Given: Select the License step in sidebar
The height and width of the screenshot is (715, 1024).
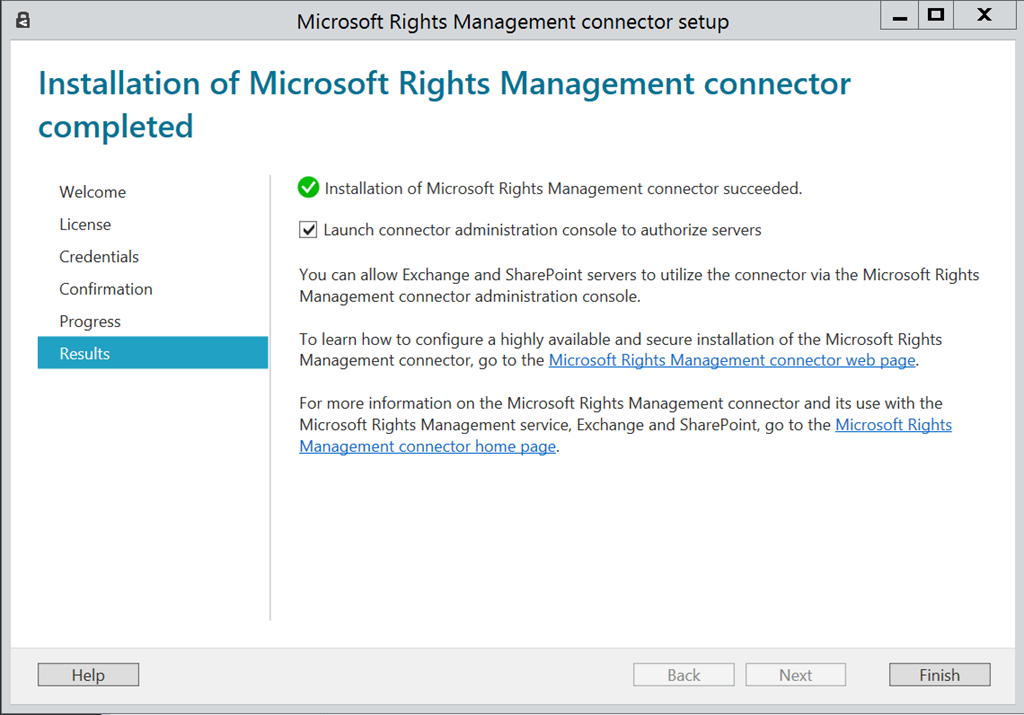Looking at the screenshot, I should 85,224.
